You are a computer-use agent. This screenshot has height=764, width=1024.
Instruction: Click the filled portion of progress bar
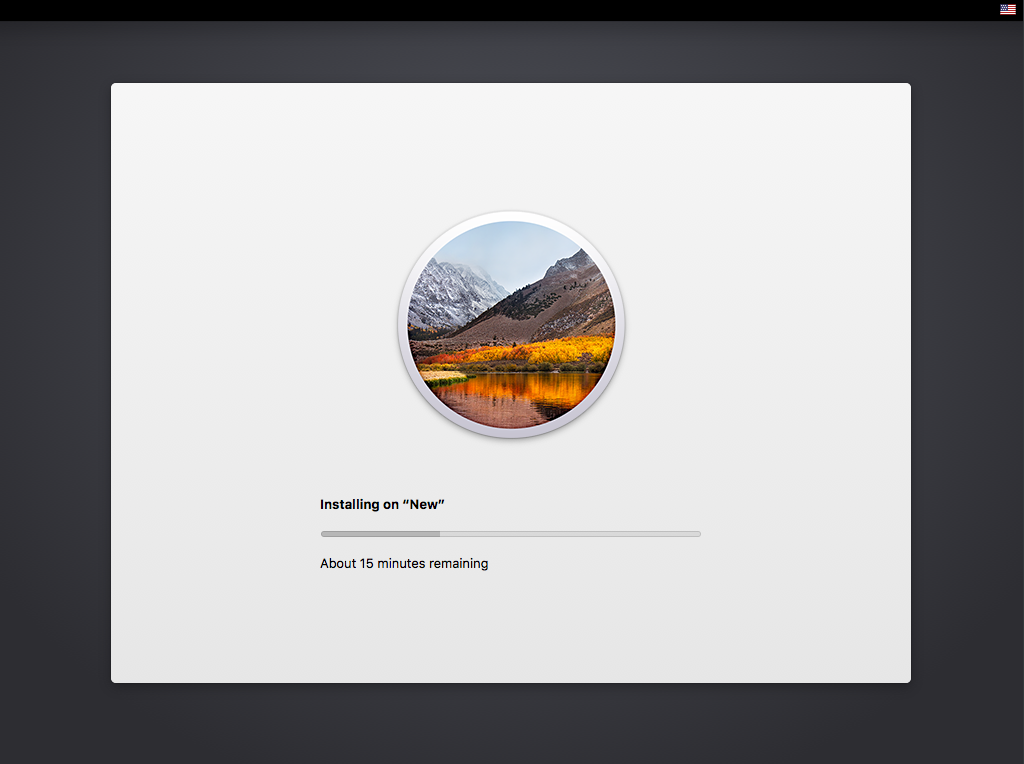(380, 534)
